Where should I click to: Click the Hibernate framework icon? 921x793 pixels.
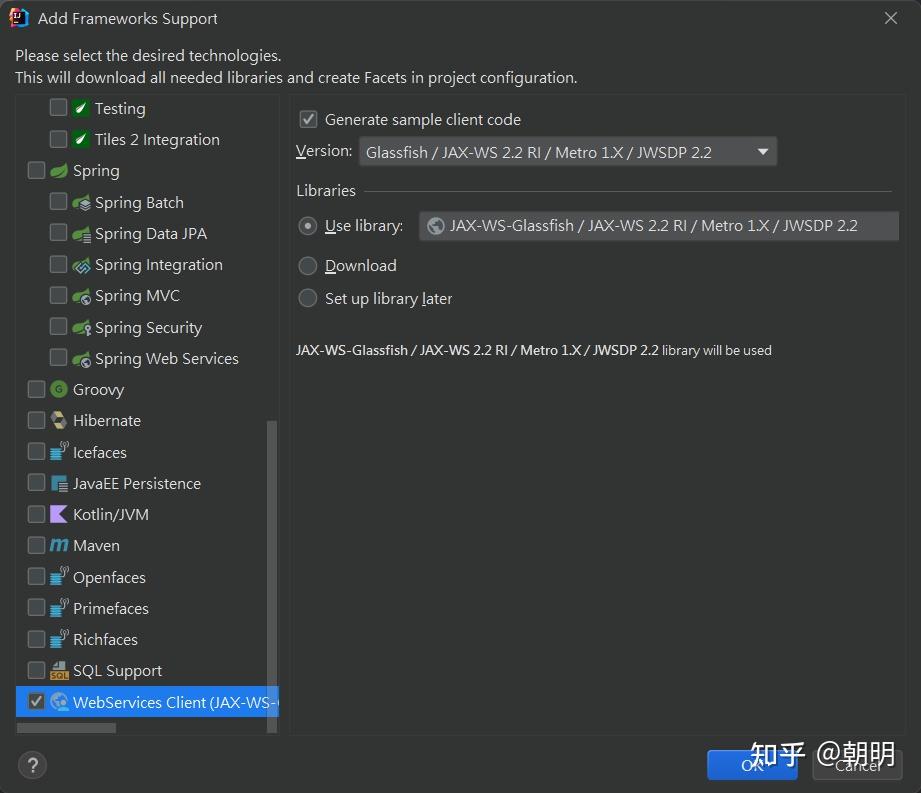pyautogui.click(x=59, y=420)
